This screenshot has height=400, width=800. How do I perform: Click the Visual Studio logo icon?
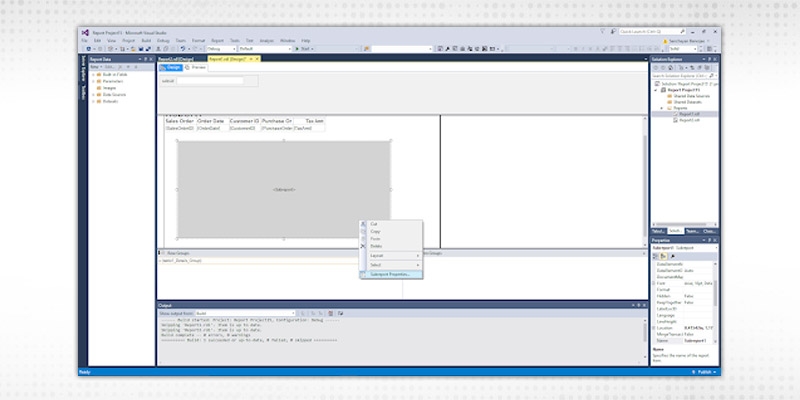tap(84, 32)
